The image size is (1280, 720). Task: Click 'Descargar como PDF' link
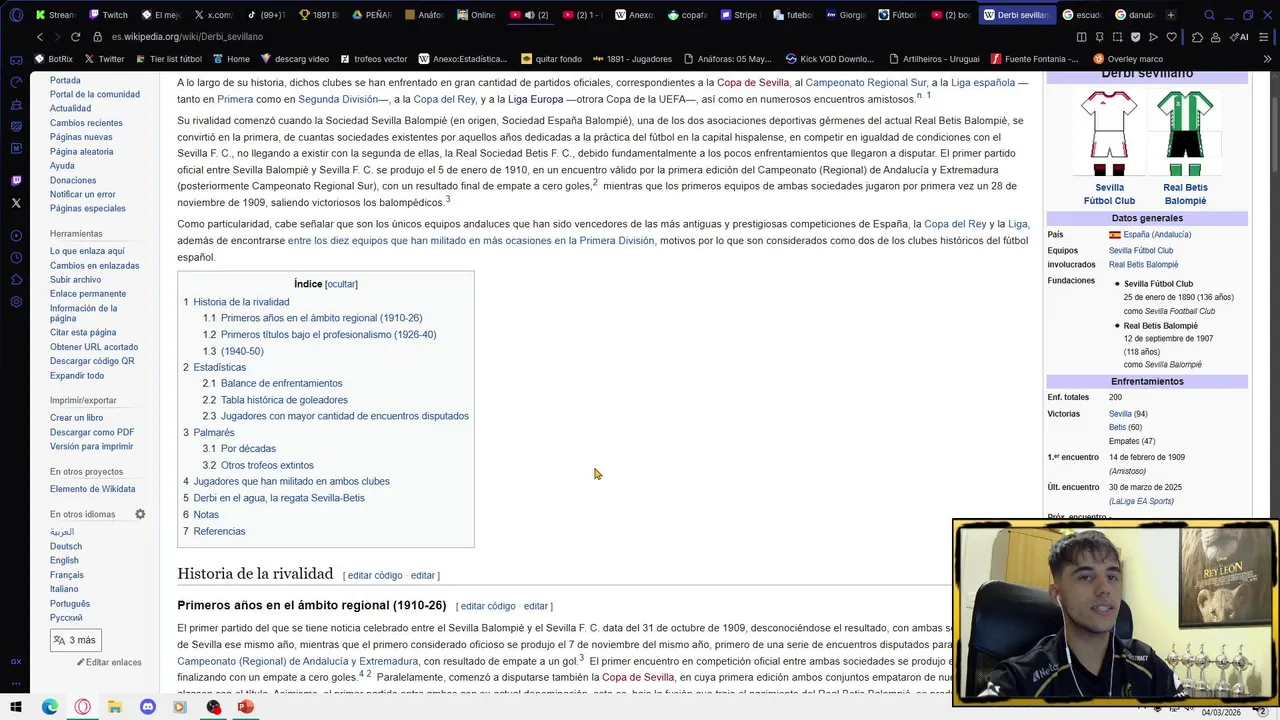(92, 432)
